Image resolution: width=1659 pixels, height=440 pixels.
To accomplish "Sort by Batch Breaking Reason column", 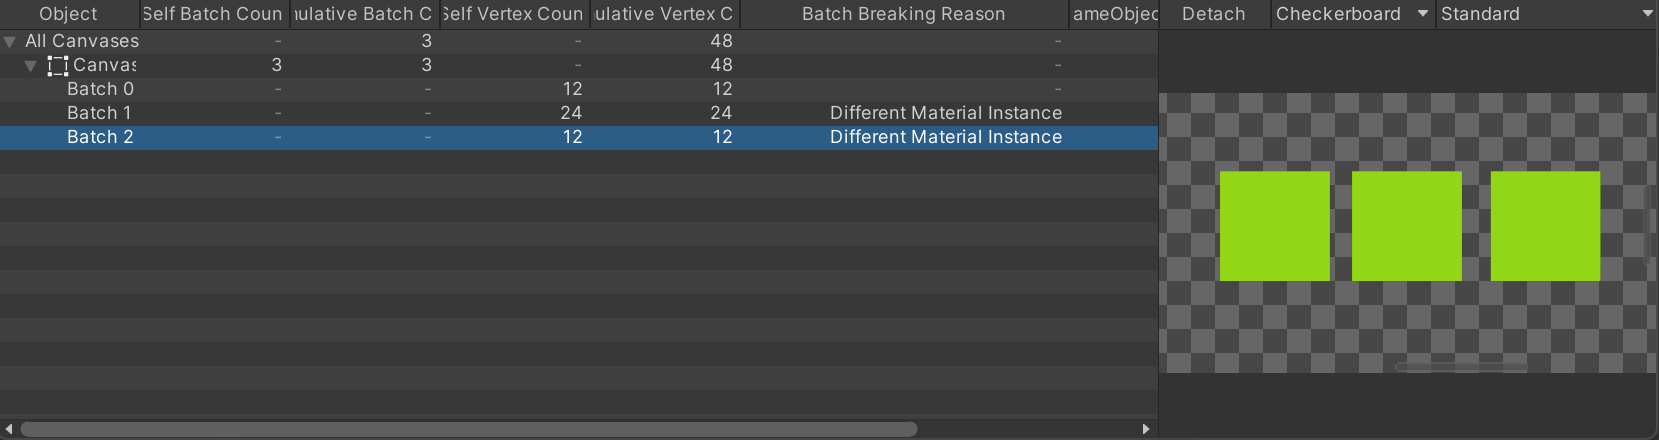I will point(904,14).
